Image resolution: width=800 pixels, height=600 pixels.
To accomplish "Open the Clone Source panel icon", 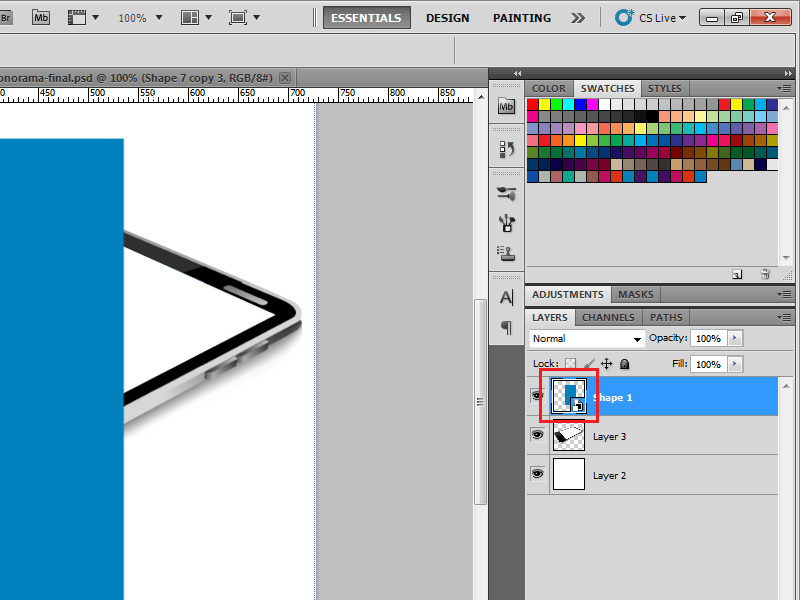I will tap(506, 193).
